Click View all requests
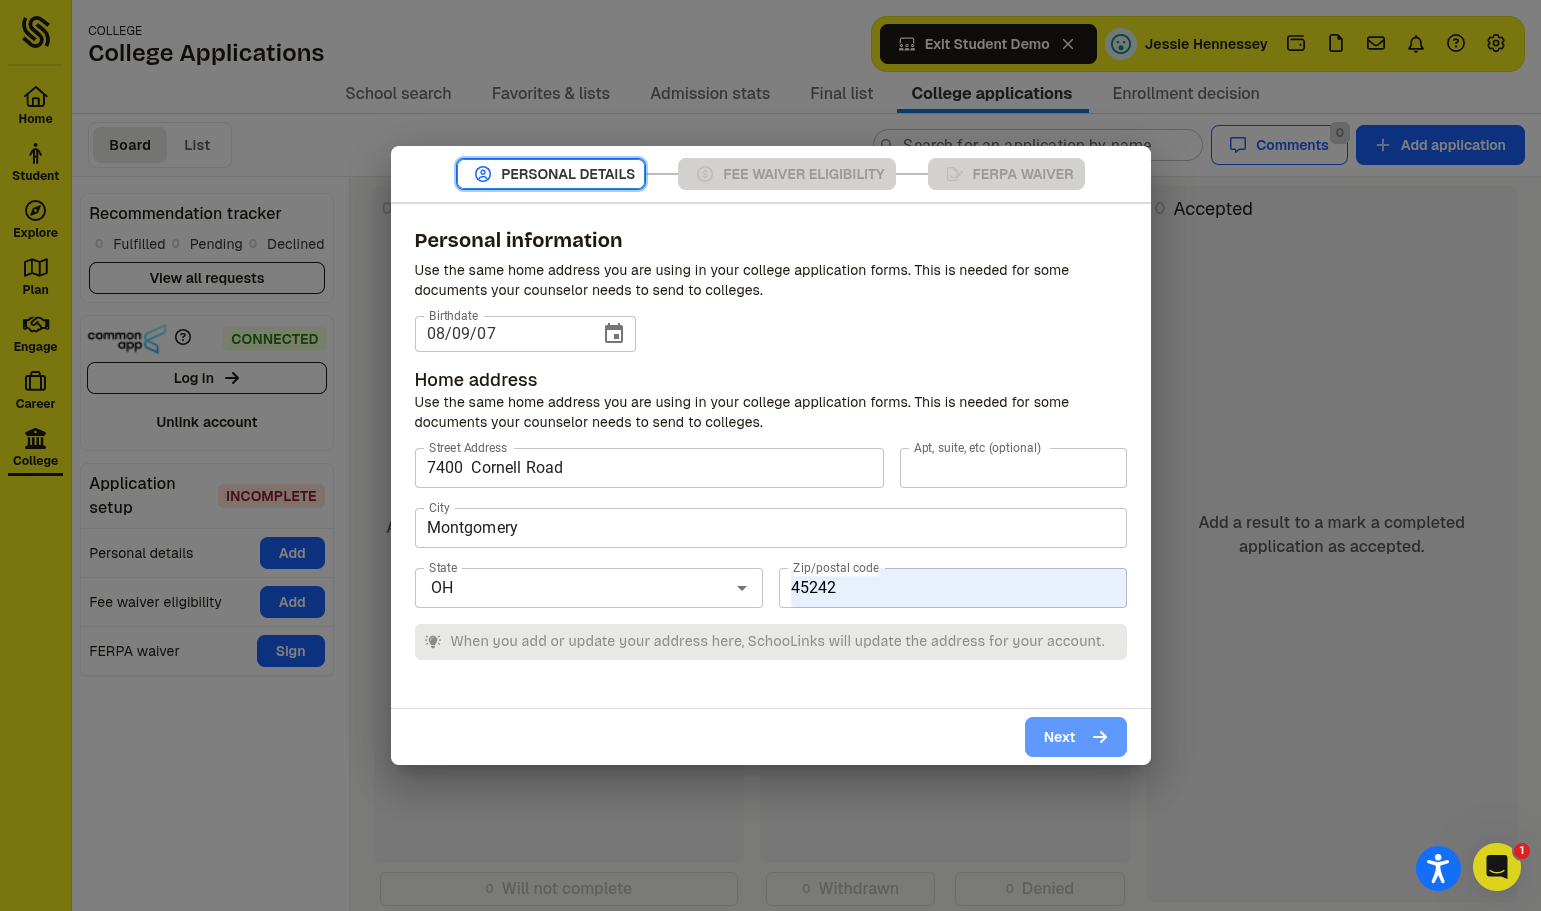 point(207,278)
